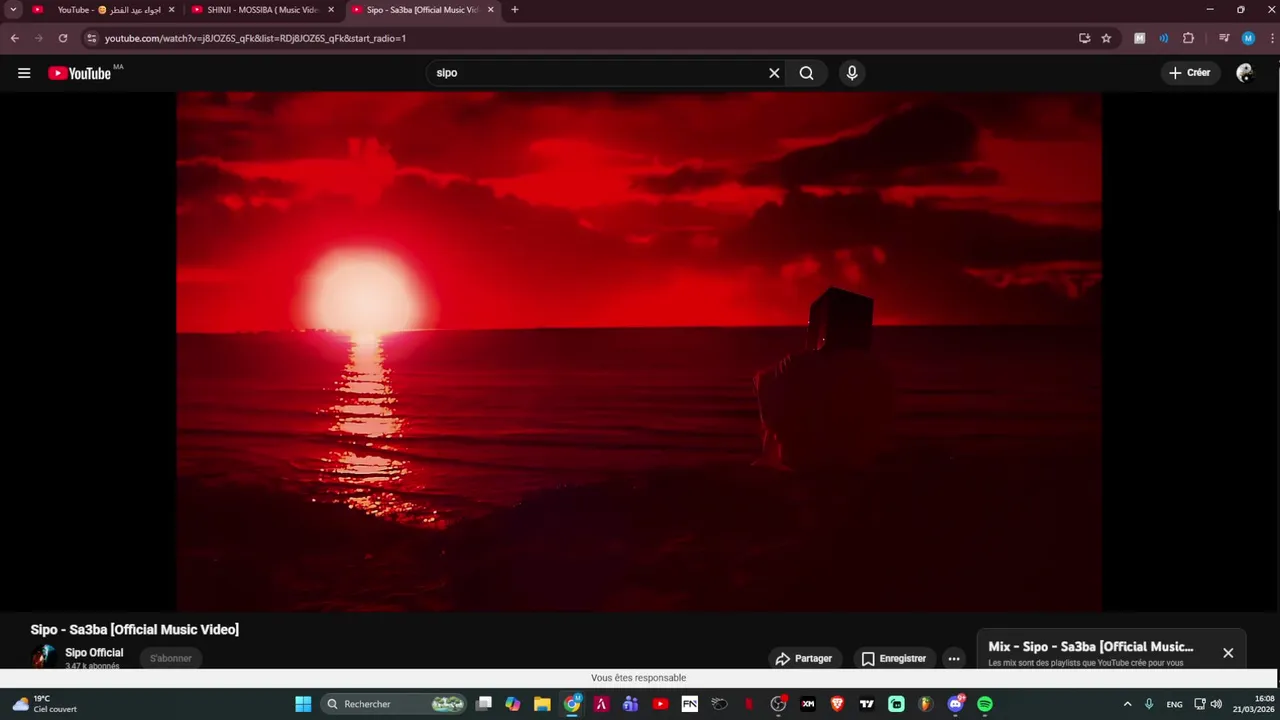This screenshot has width=1280, height=720.
Task: Click the site info icon in address bar
Action: [x=91, y=38]
